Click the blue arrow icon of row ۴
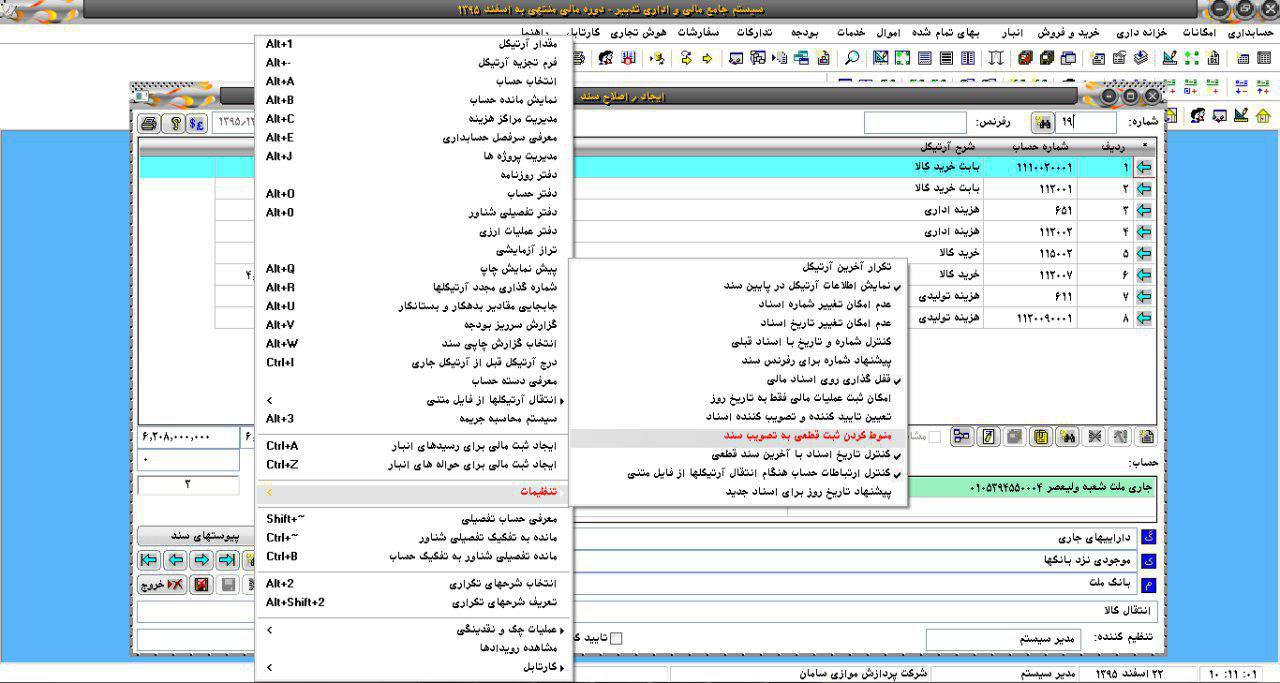 (1144, 231)
